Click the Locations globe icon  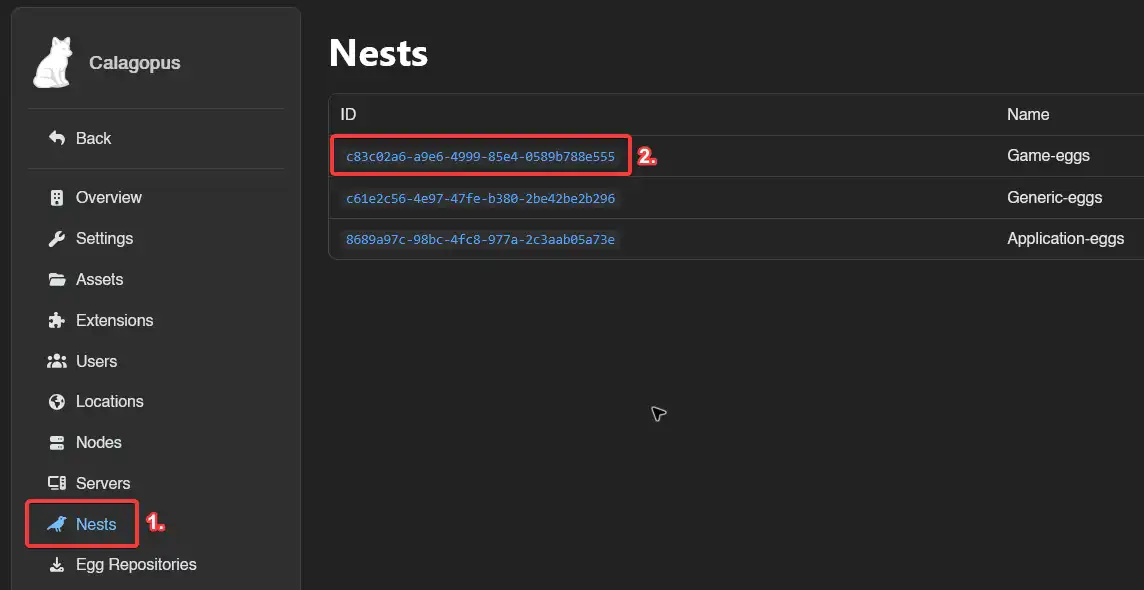point(57,402)
